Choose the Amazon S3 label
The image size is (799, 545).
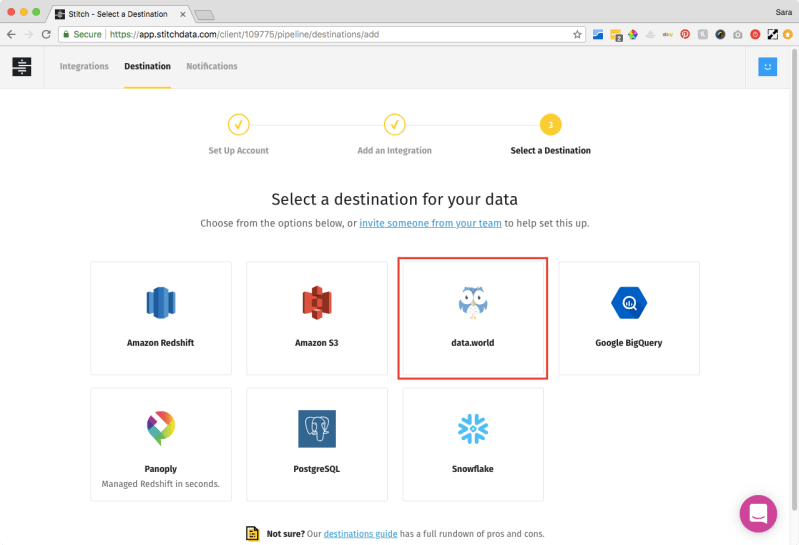[316, 343]
